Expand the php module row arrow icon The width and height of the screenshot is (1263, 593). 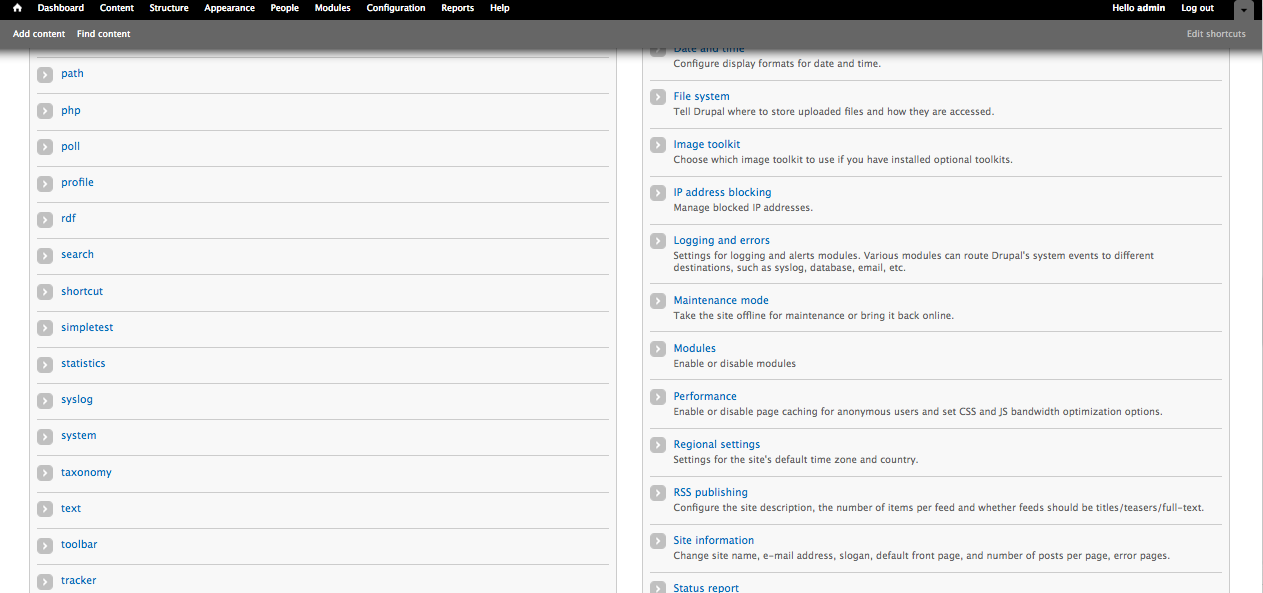point(45,110)
